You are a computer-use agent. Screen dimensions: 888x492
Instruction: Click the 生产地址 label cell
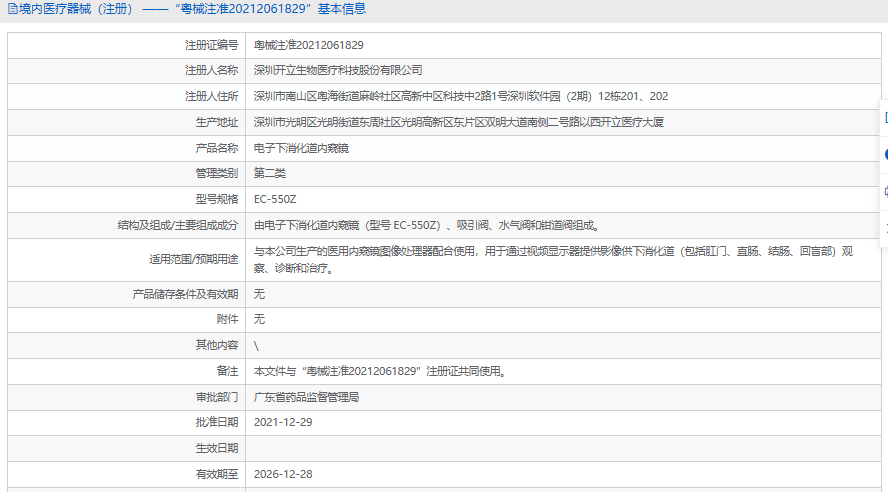pyautogui.click(x=126, y=122)
